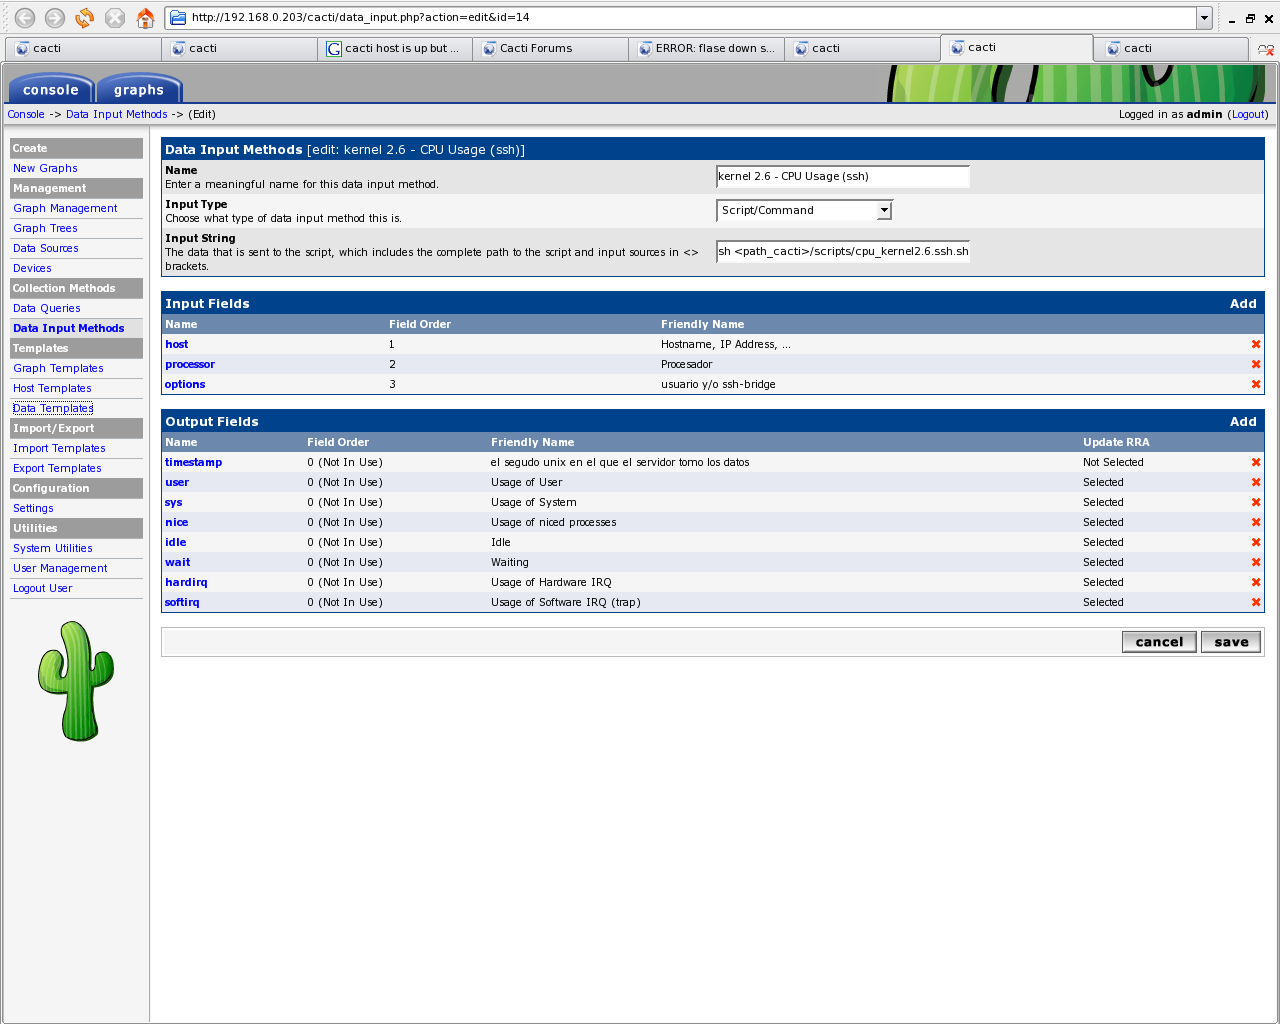Open Graph Templates in sidebar
Viewport: 1280px width, 1024px height.
[x=58, y=368]
